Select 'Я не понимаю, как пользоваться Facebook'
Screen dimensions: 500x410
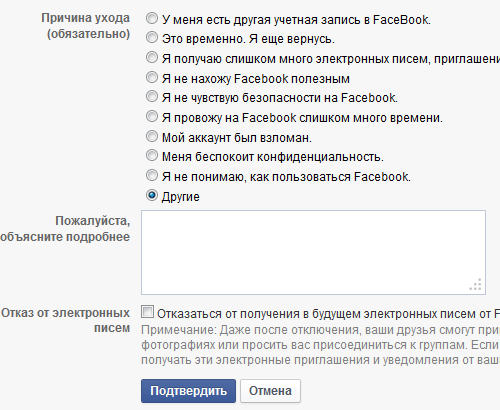coord(152,175)
